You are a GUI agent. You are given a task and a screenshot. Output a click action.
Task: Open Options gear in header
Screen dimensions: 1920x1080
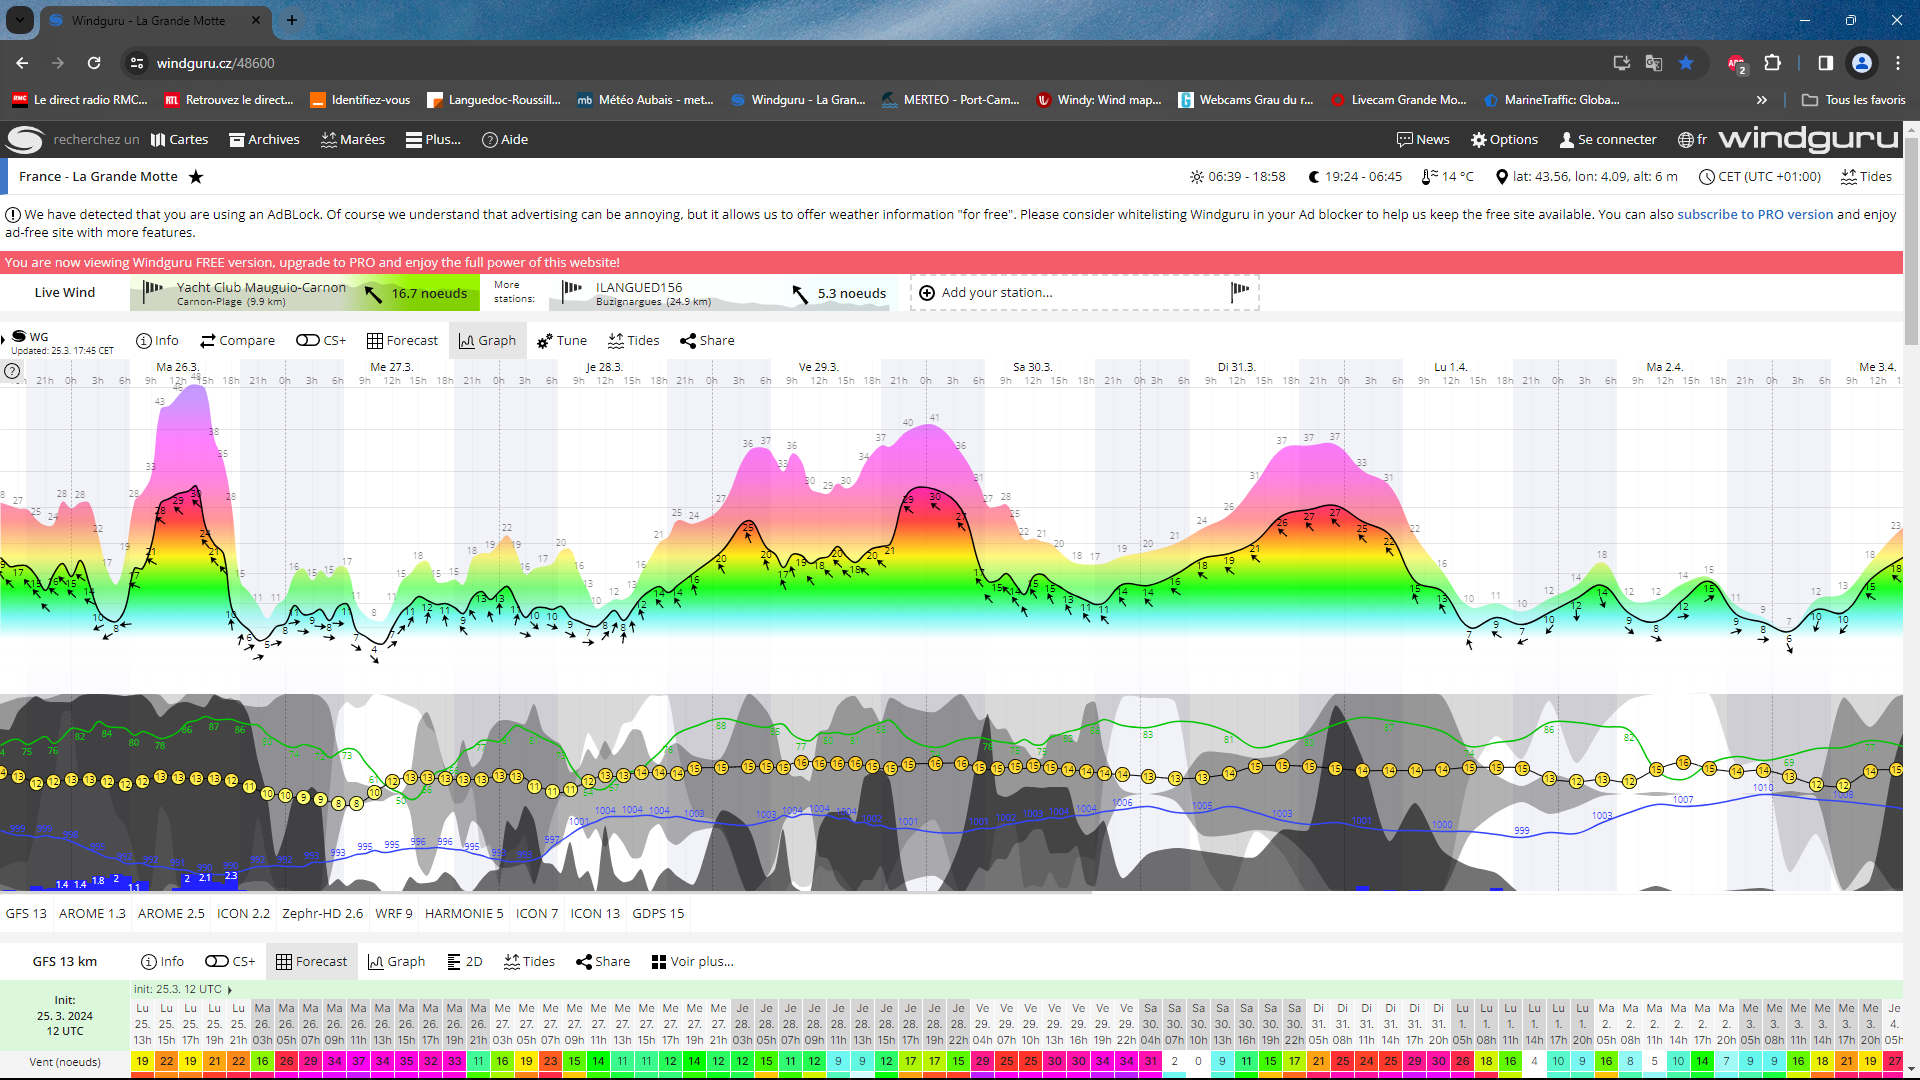coord(1504,140)
